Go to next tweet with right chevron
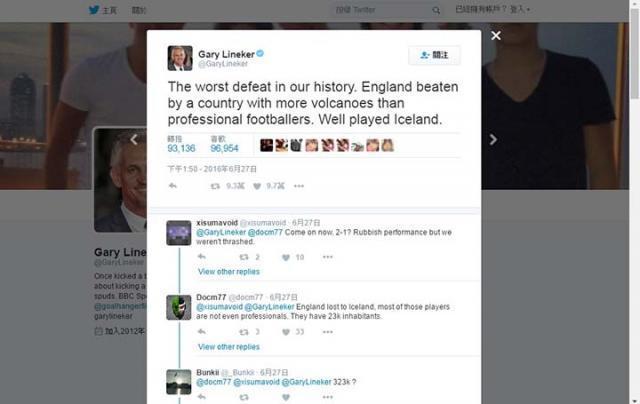Image resolution: width=640 pixels, height=404 pixels. point(493,140)
